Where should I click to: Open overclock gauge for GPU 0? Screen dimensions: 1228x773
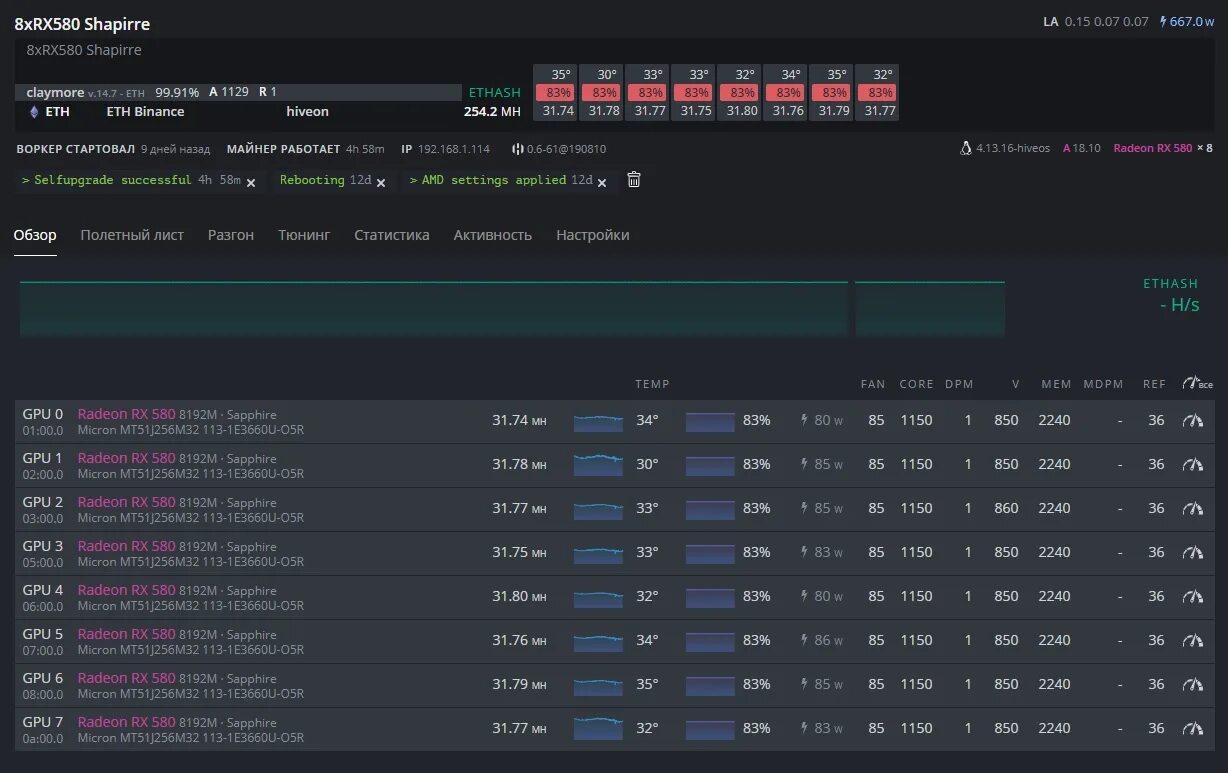click(x=1192, y=420)
